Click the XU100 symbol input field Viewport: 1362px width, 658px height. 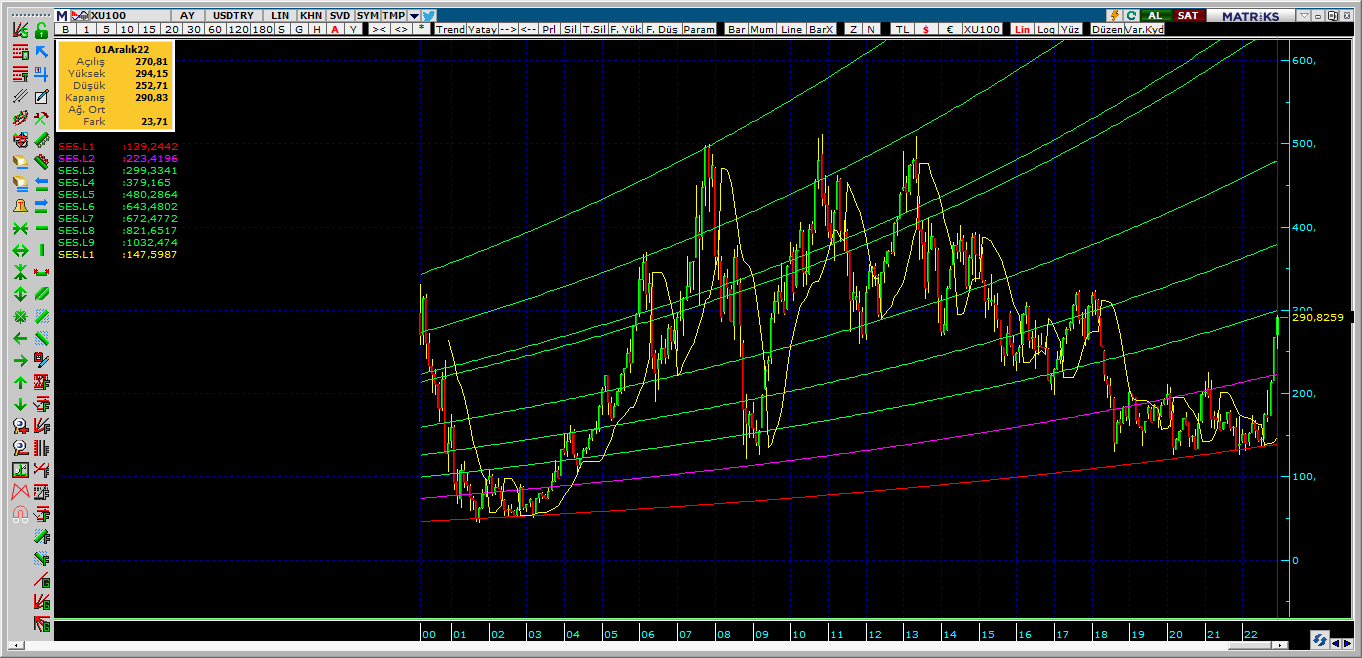tap(128, 16)
